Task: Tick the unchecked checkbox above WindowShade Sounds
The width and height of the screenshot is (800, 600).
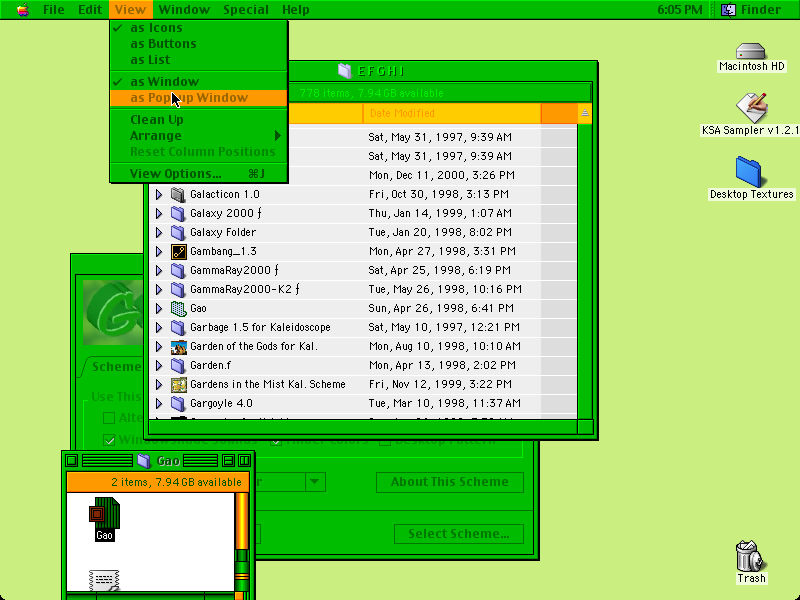Action: (x=109, y=418)
